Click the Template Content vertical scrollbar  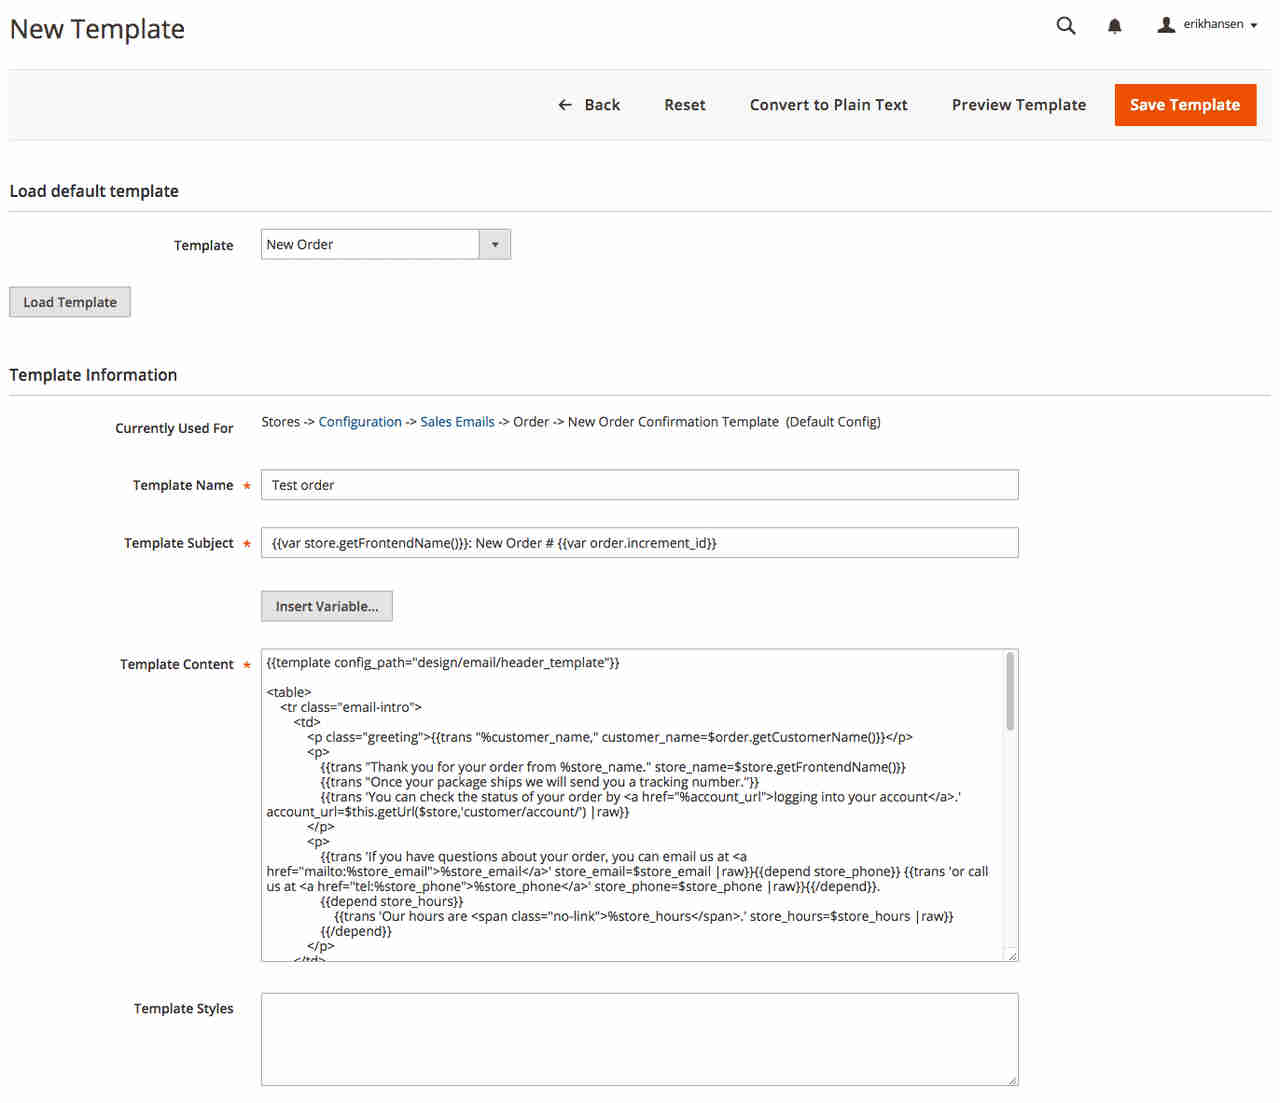pyautogui.click(x=1010, y=692)
